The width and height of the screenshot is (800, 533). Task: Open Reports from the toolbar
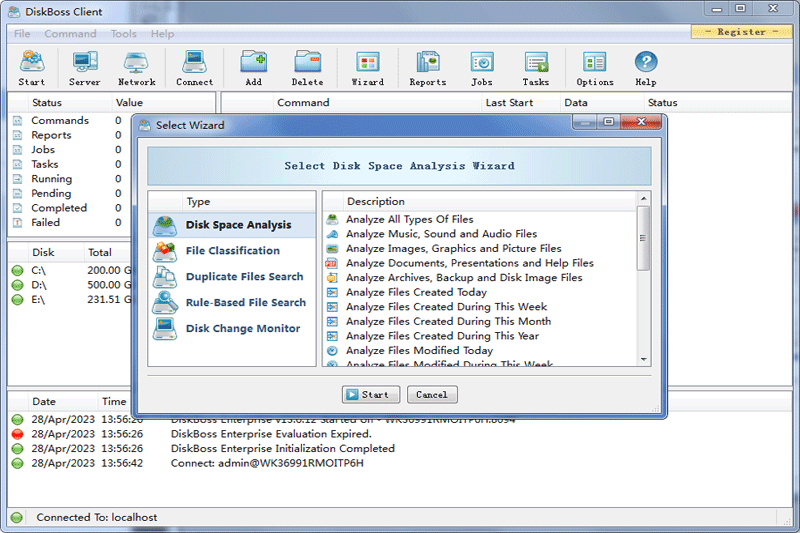click(x=427, y=68)
